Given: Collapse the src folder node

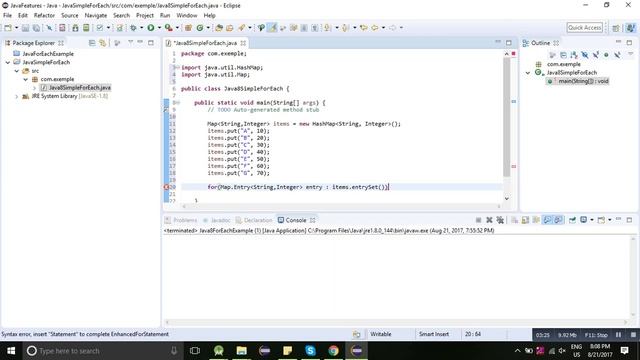Looking at the screenshot, I should (x=17, y=71).
